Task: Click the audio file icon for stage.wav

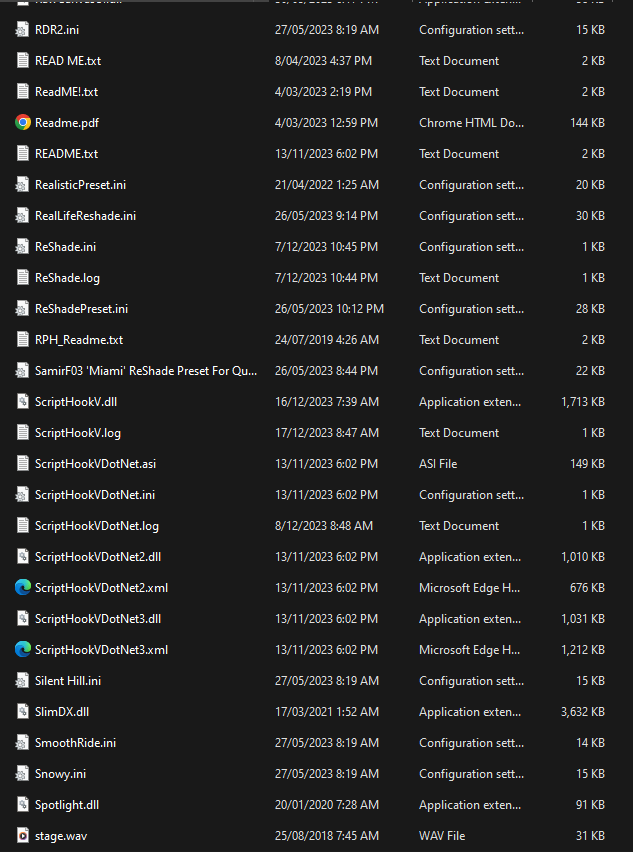Action: pyautogui.click(x=23, y=836)
